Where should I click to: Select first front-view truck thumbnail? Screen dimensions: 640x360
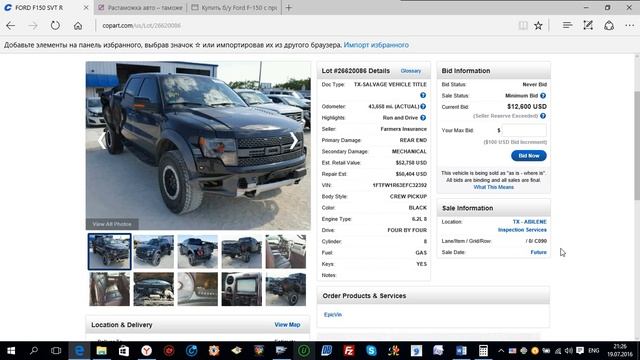click(x=109, y=251)
